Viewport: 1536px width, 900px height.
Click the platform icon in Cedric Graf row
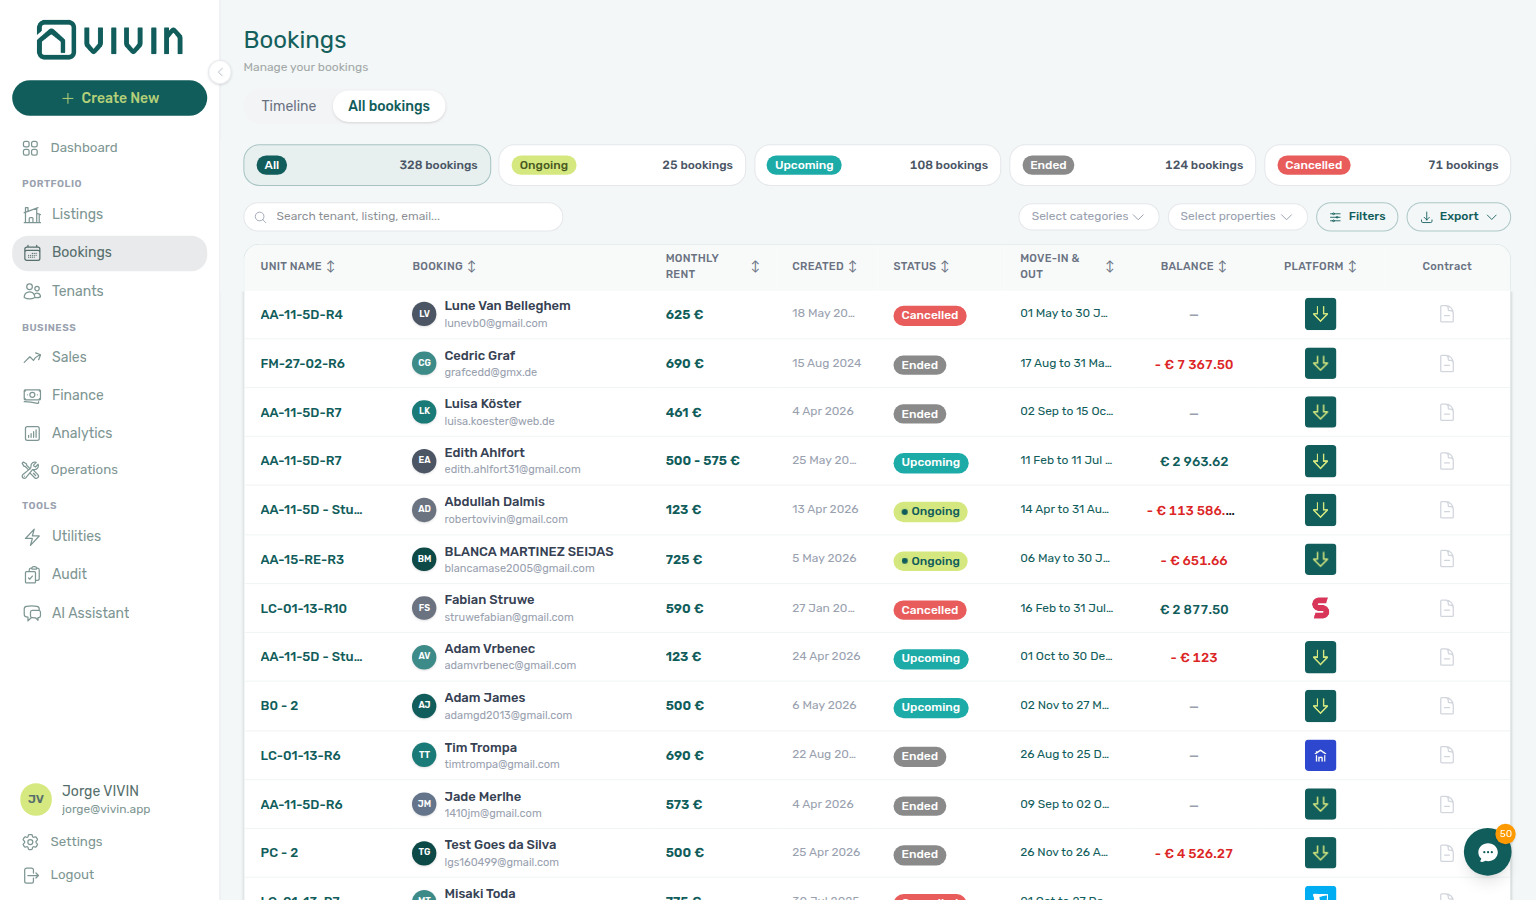point(1320,363)
